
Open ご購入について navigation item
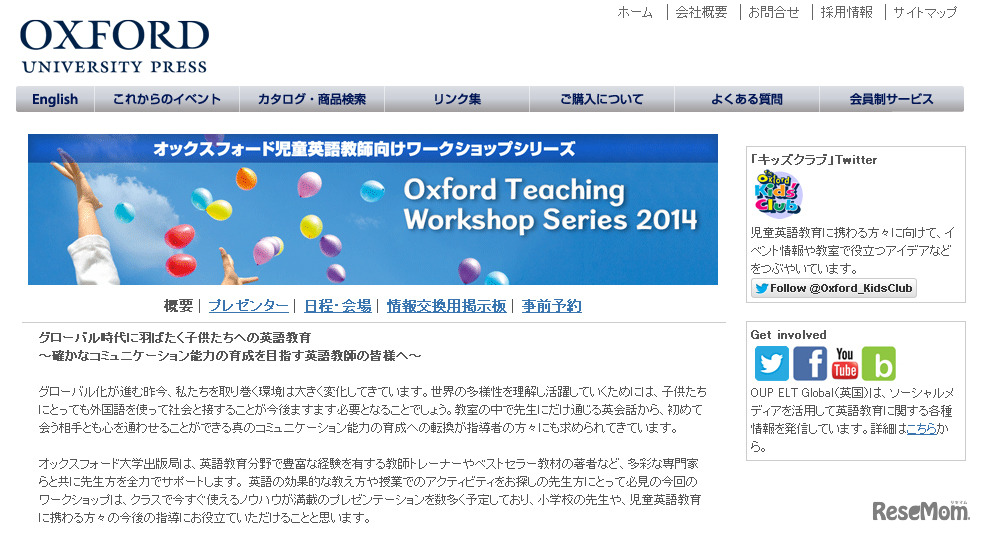tap(602, 99)
